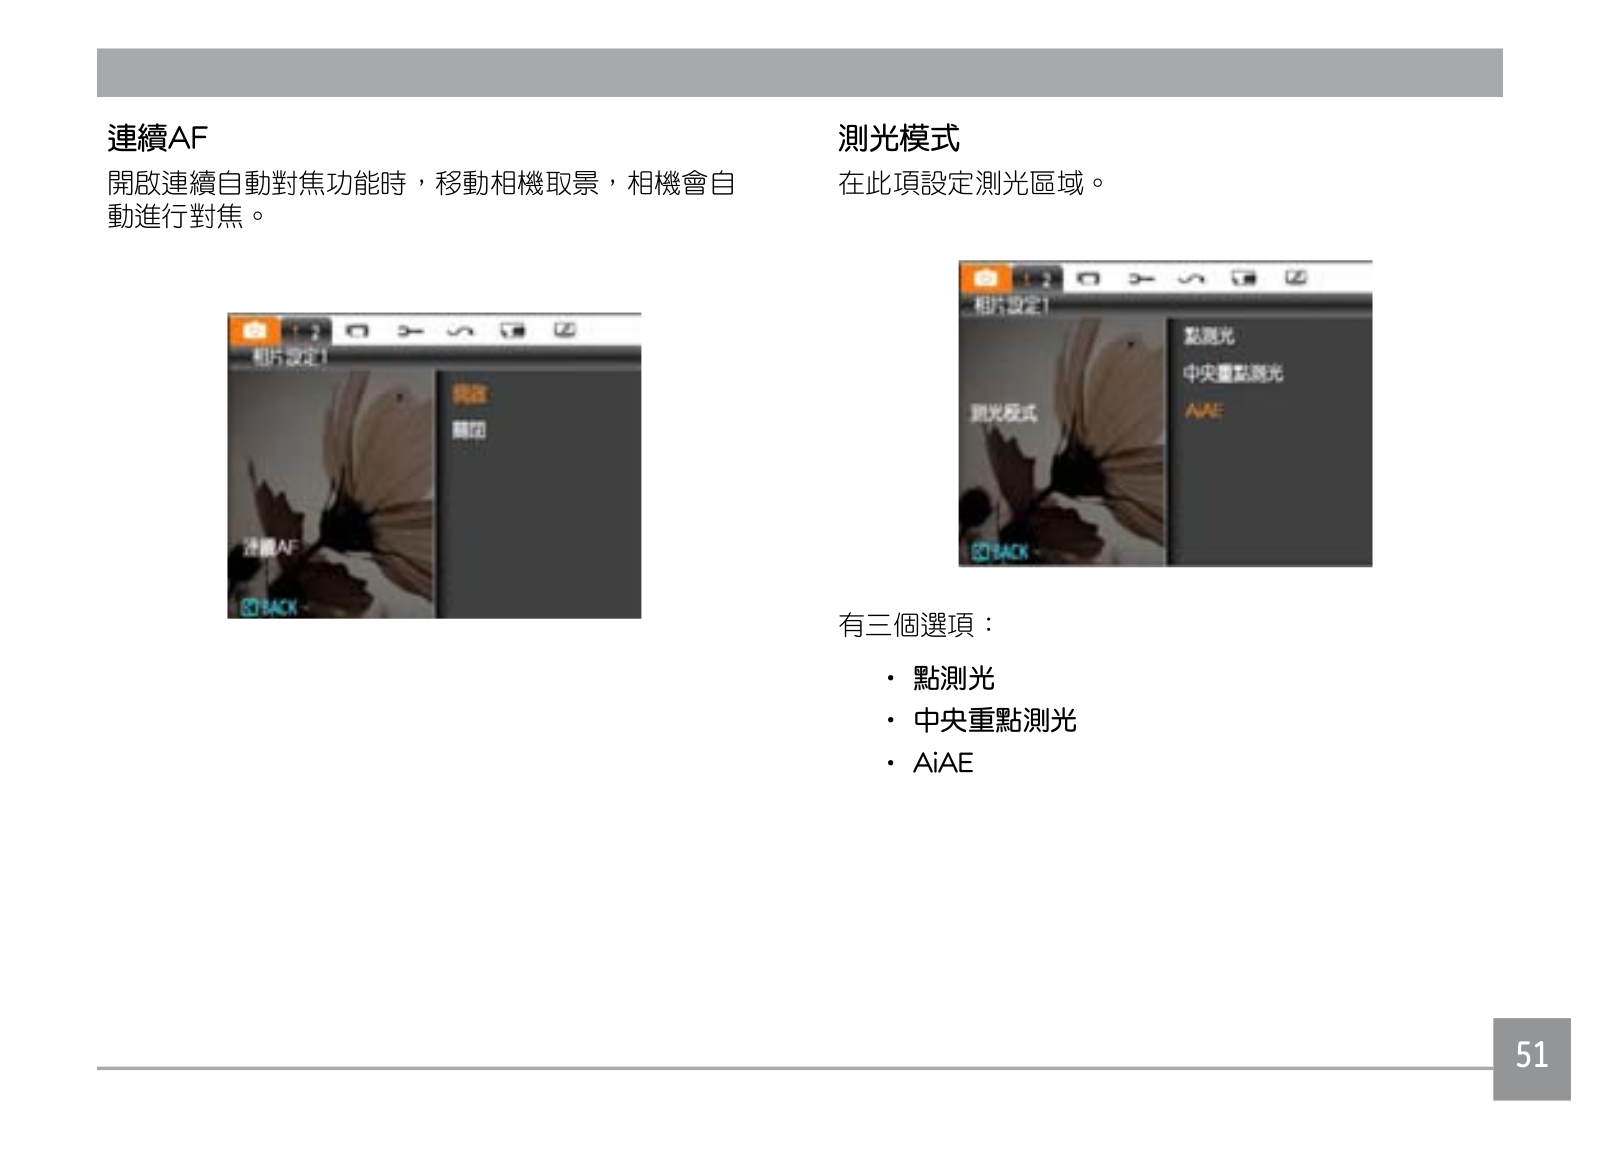Open the wrench settings icon in Continuous AF screen
The width and height of the screenshot is (1600, 1164).
coord(410,331)
